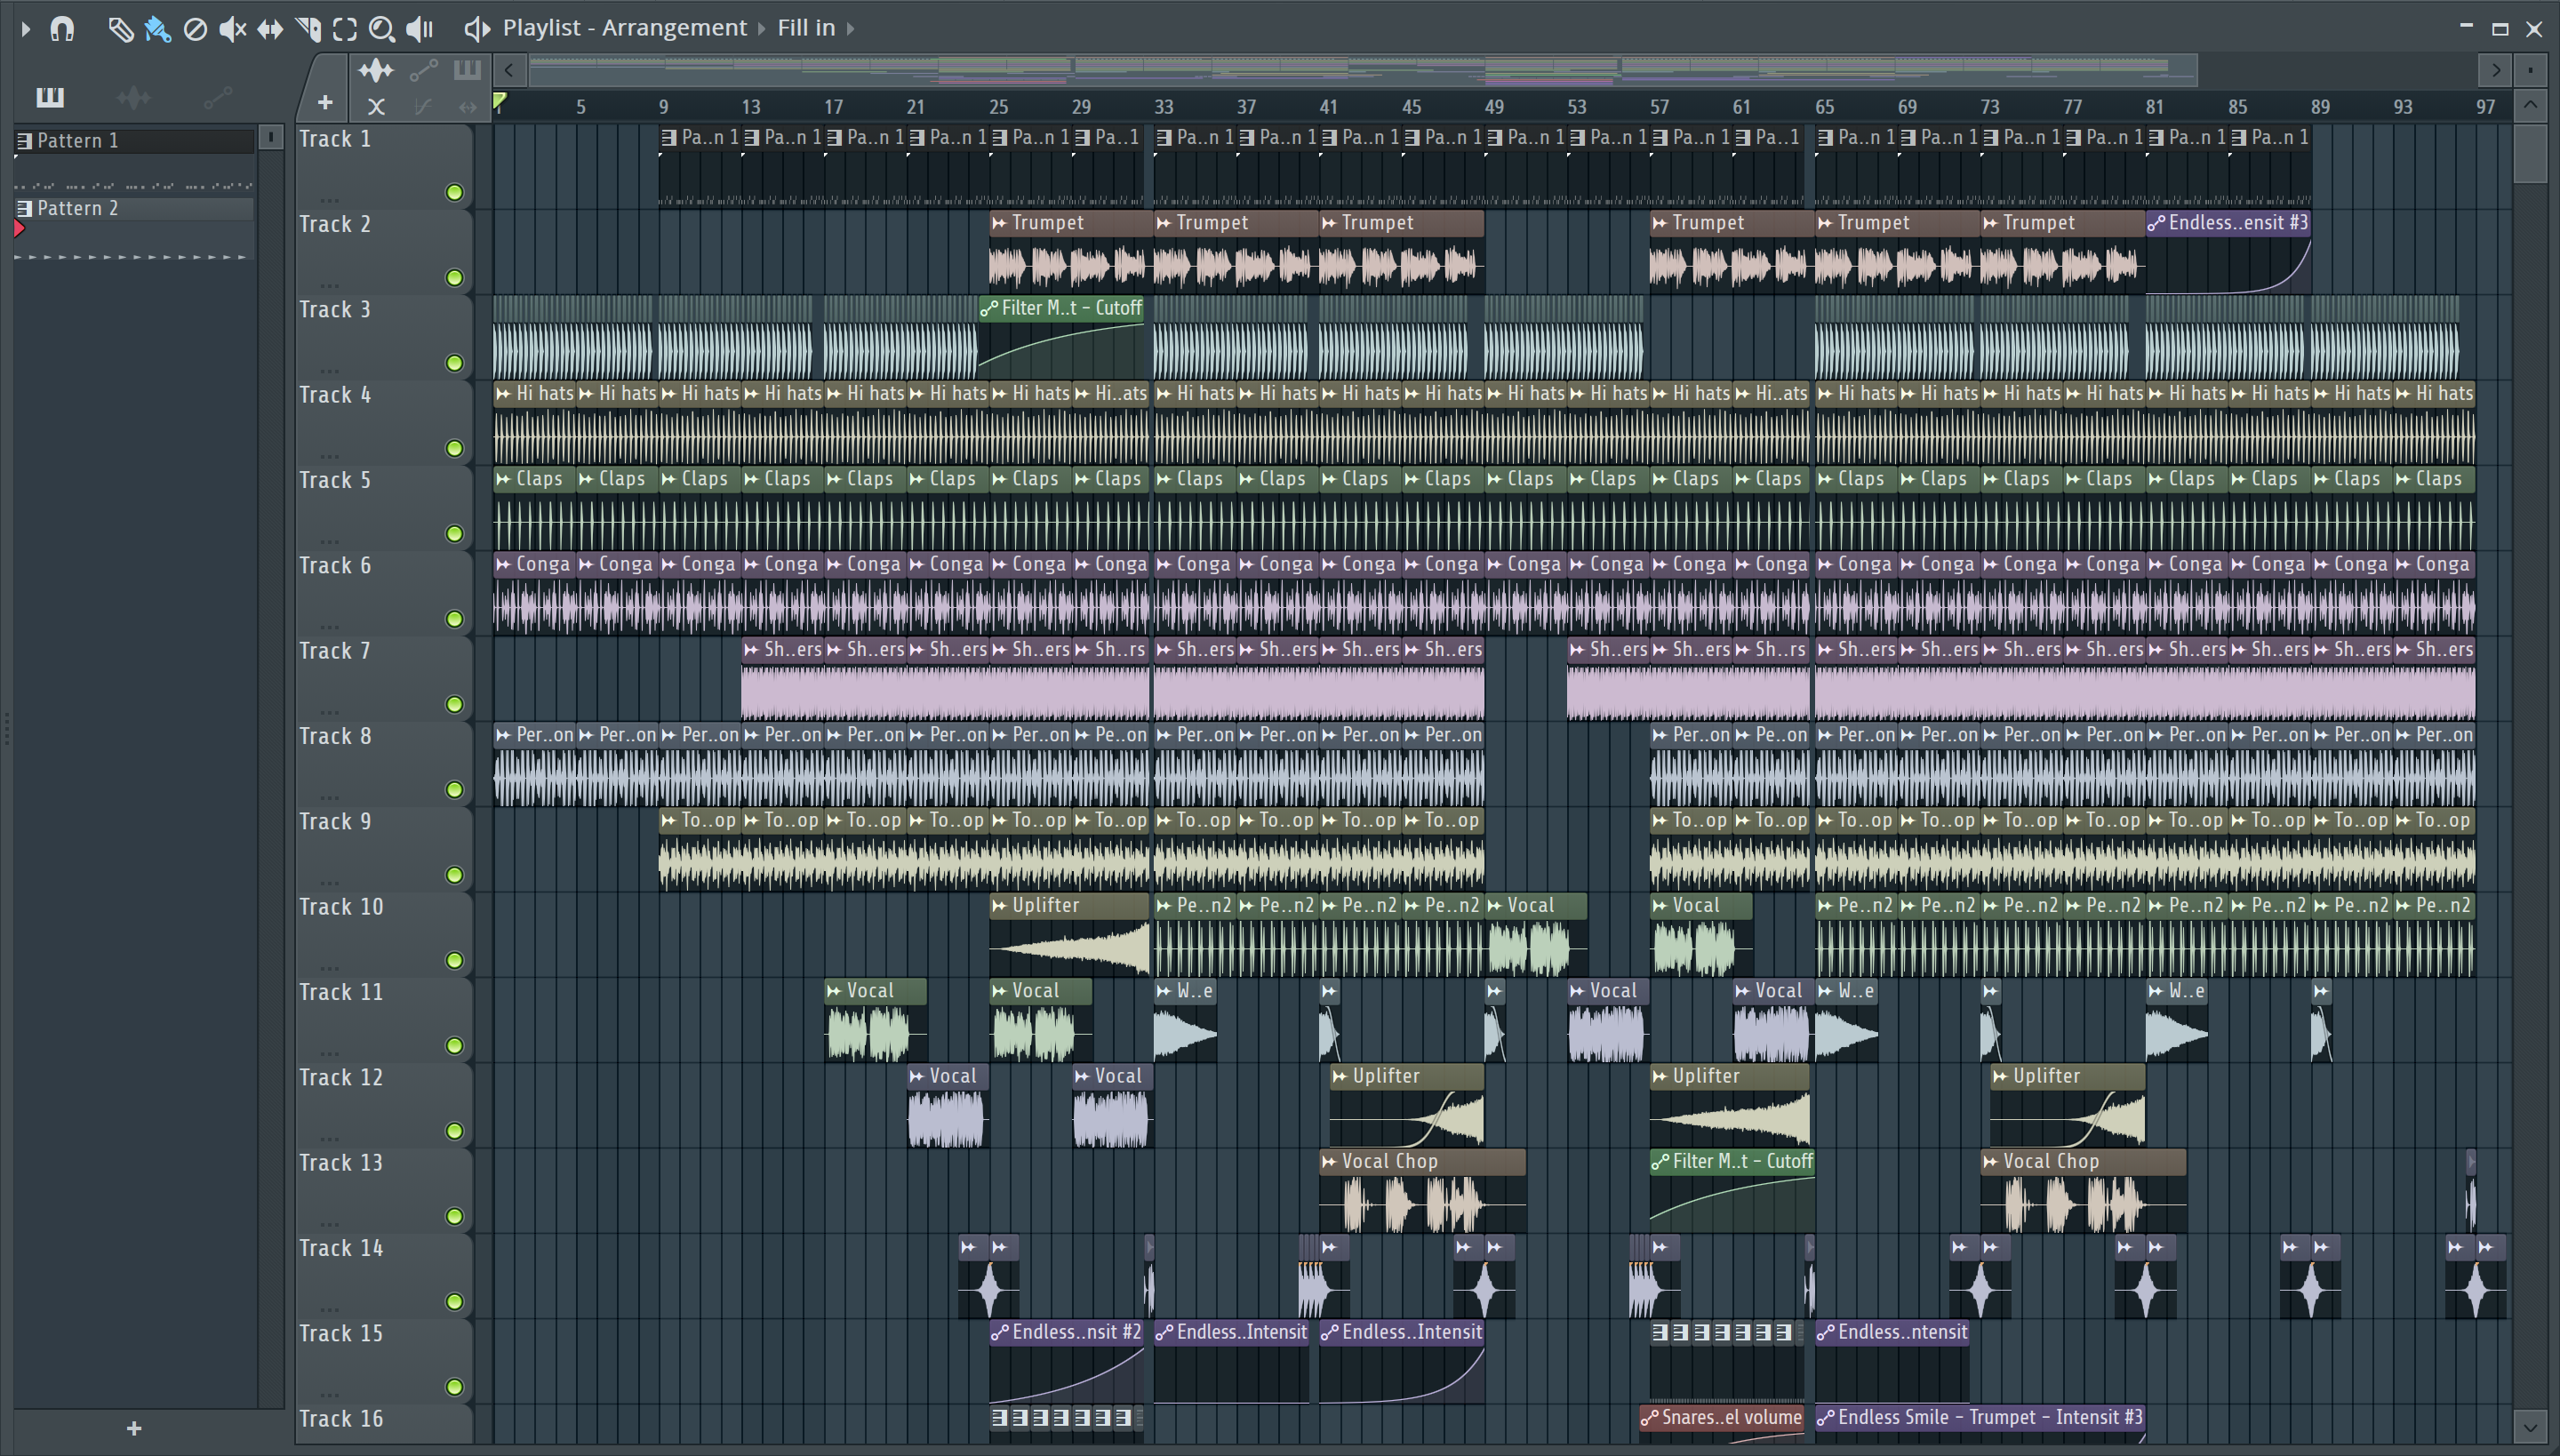The height and width of the screenshot is (1456, 2560).
Task: Mute Track 7 using green switch
Action: point(455,705)
